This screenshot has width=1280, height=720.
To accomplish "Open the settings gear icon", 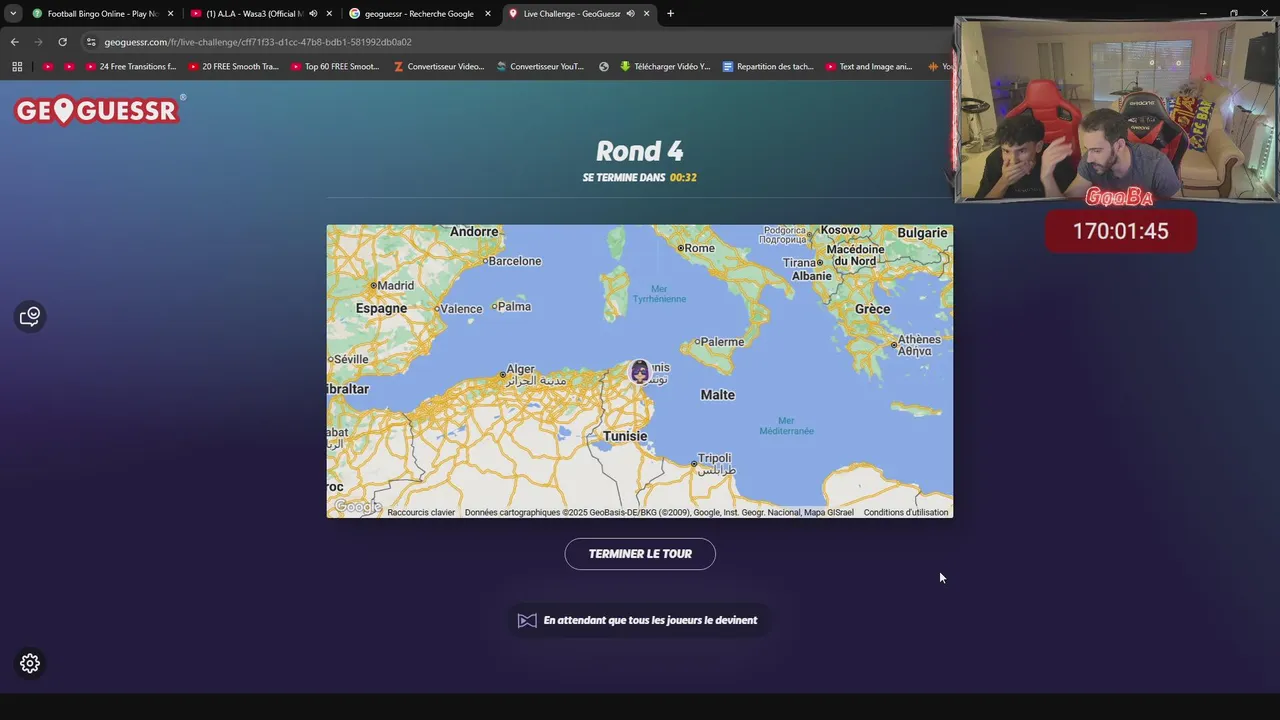I will 30,663.
